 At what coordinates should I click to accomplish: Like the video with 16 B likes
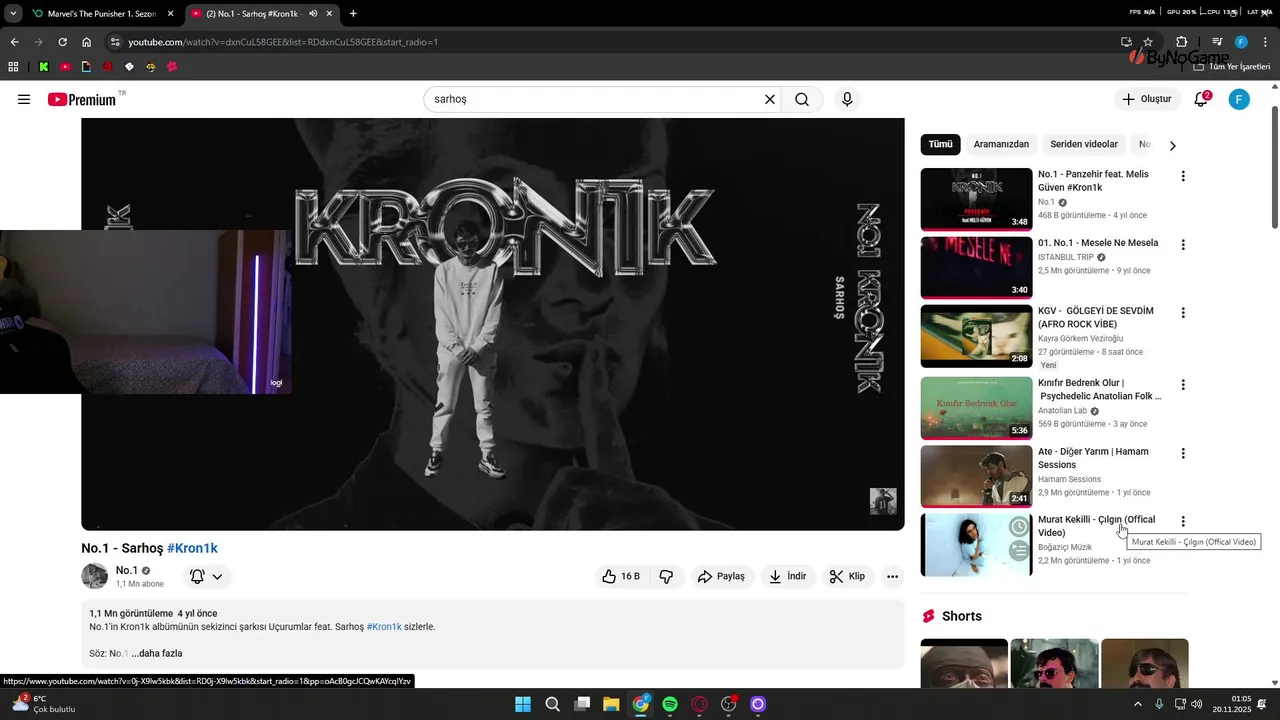[x=620, y=576]
